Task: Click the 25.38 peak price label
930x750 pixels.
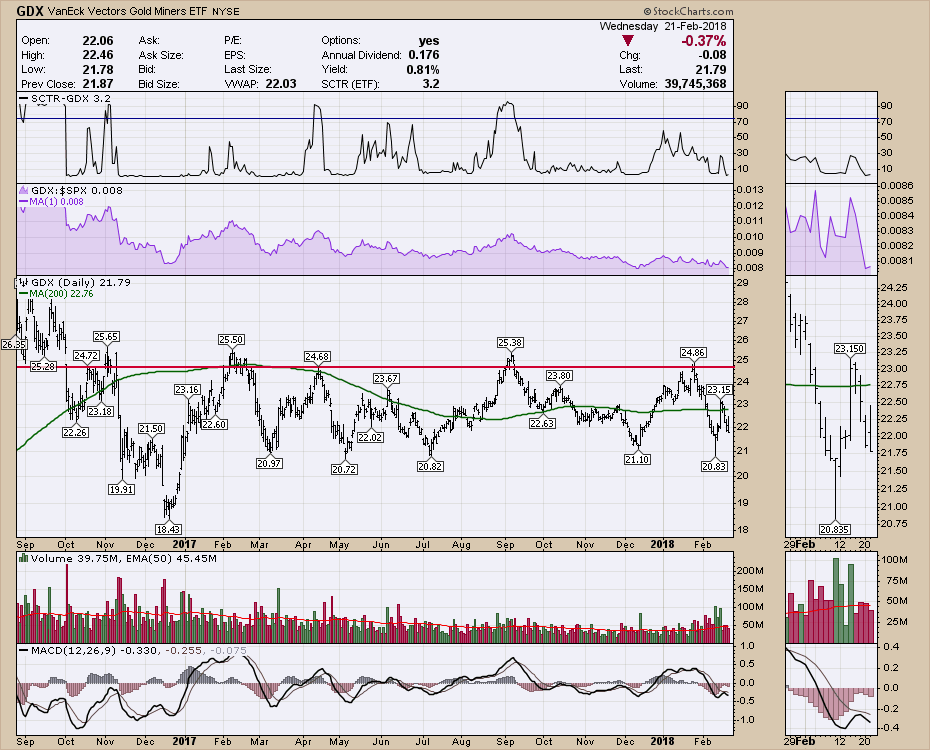Action: tap(510, 343)
